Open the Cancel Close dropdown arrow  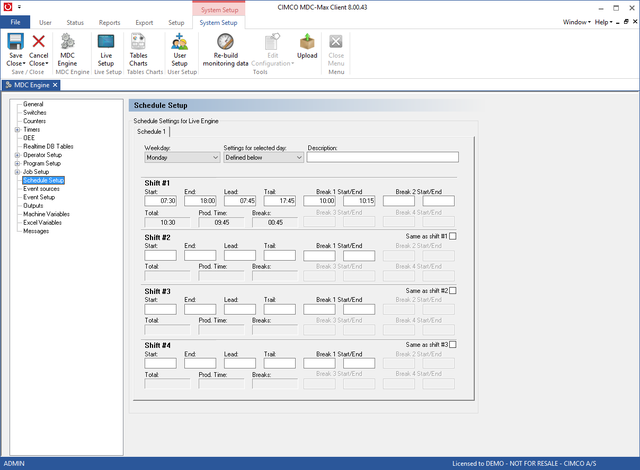pyautogui.click(x=47, y=63)
